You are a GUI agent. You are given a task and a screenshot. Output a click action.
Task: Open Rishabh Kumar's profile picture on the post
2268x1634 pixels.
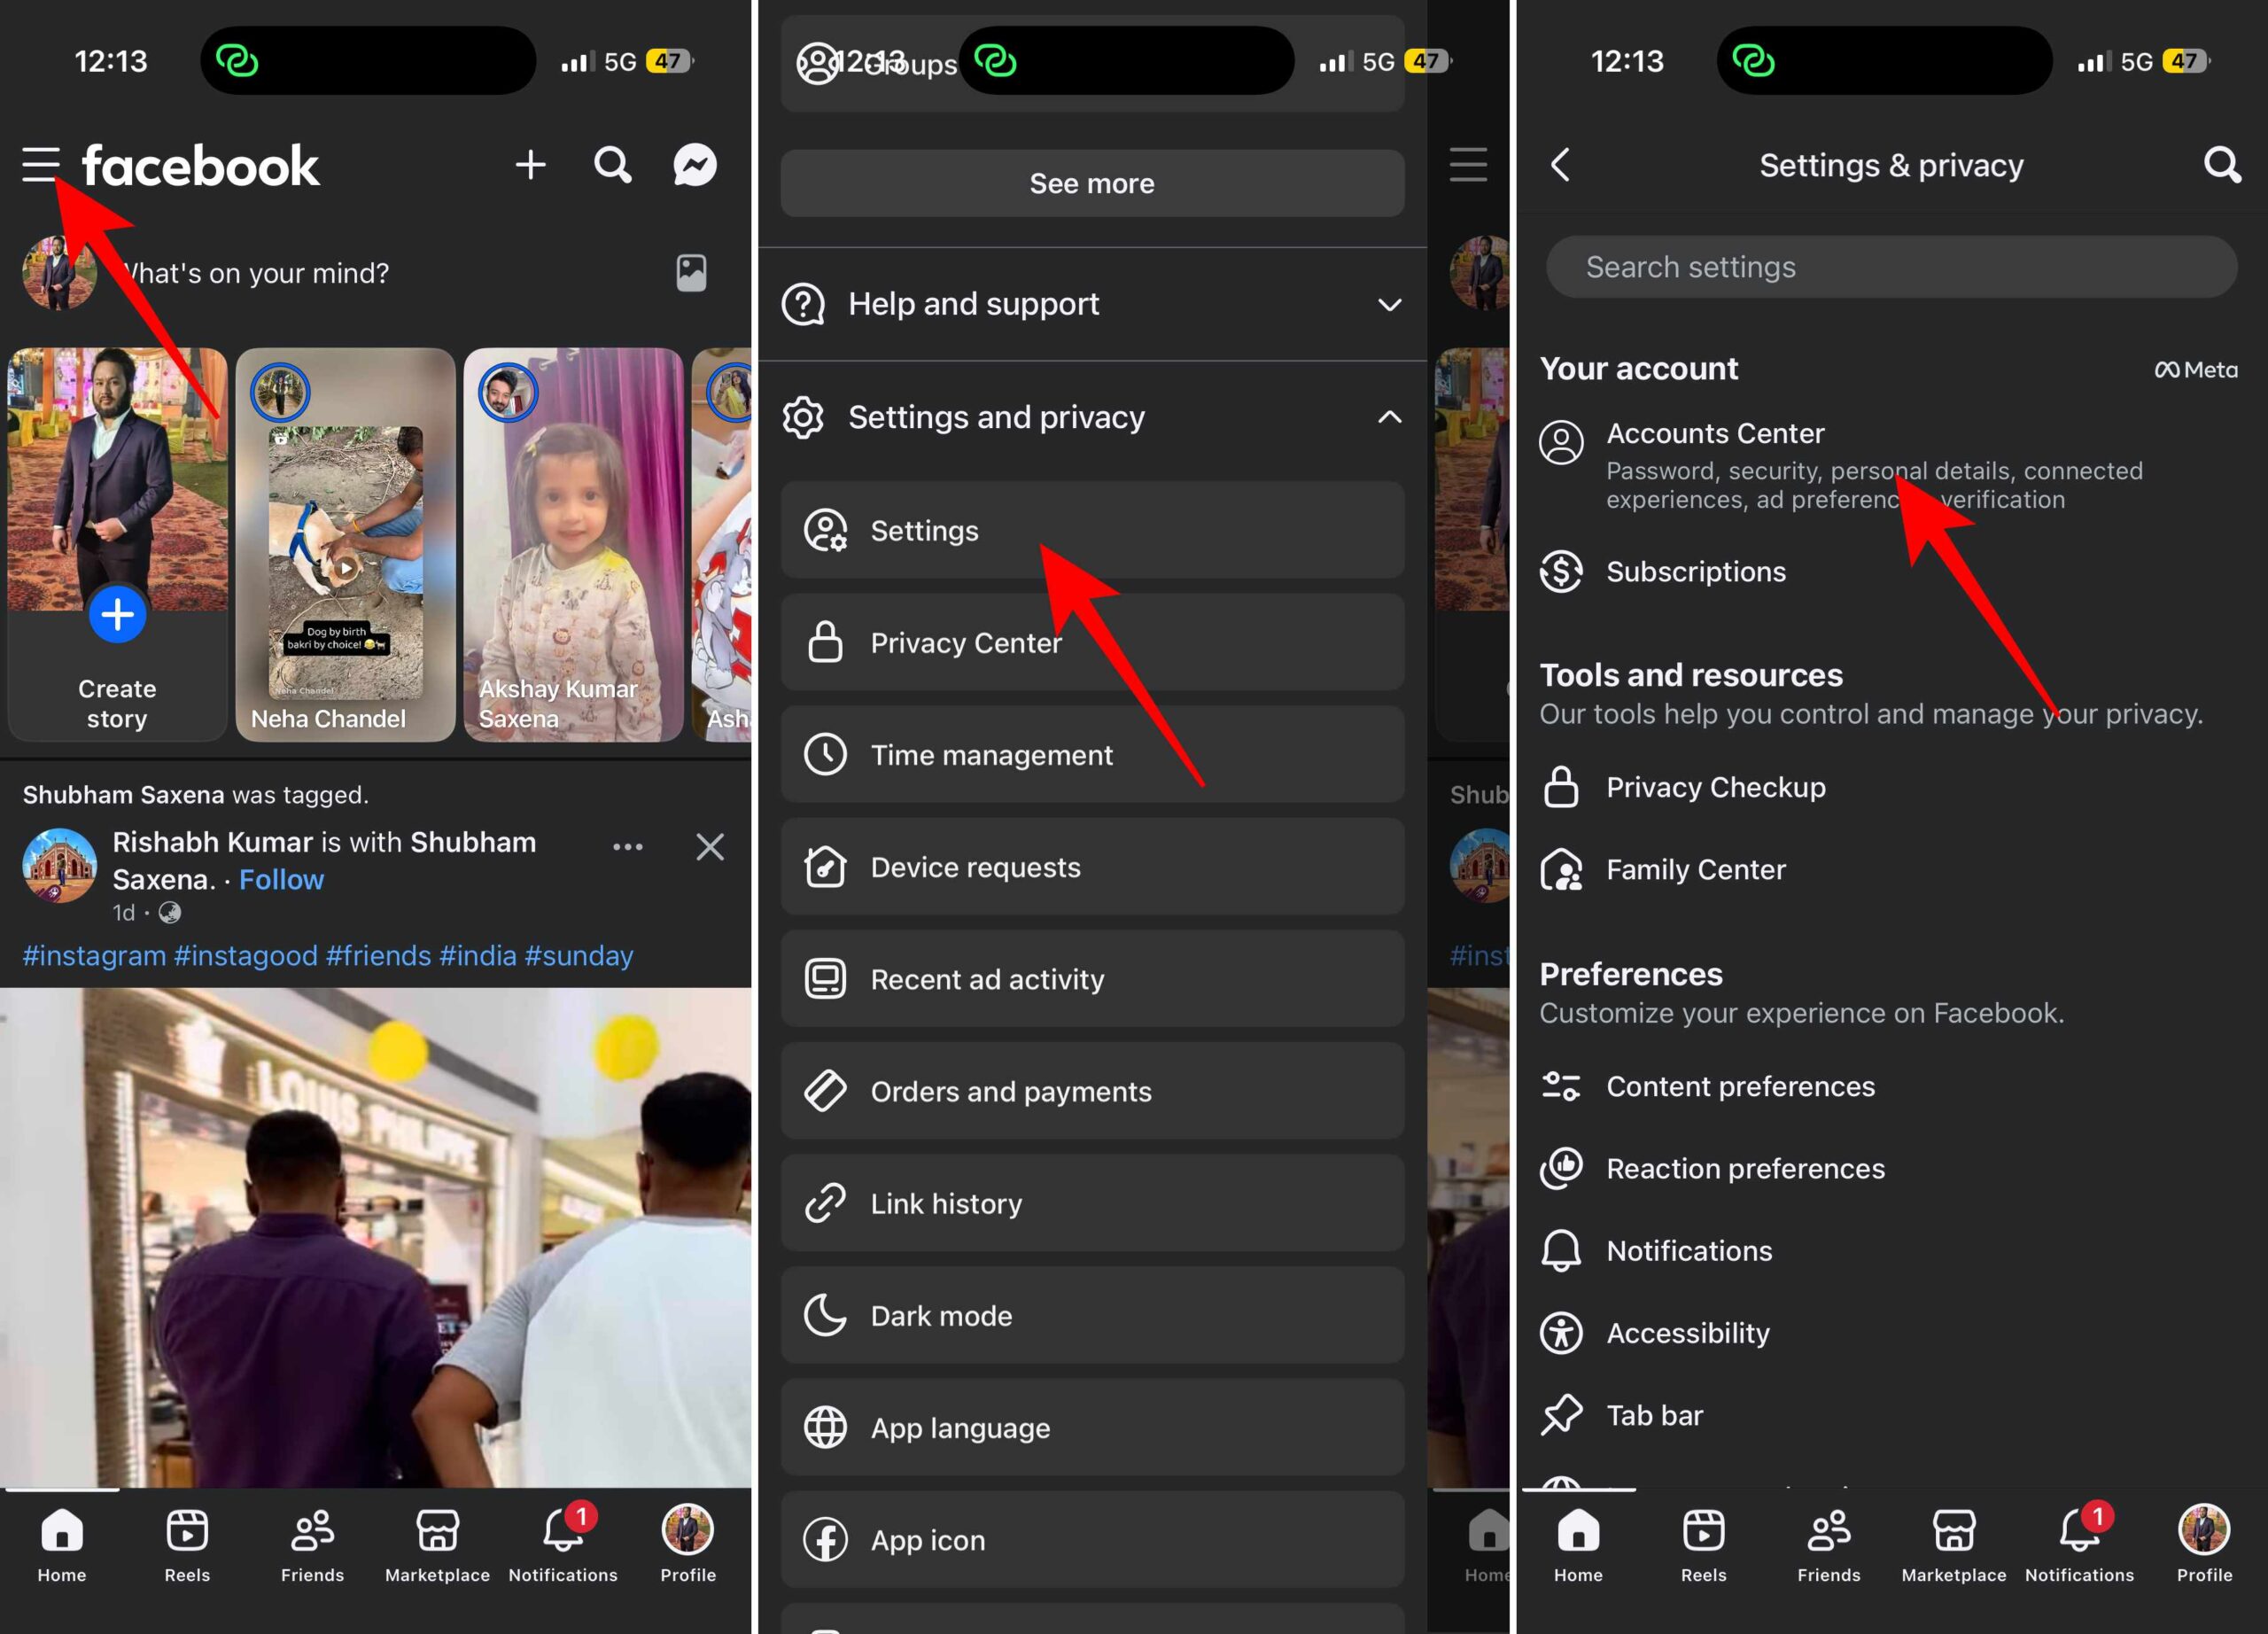[60, 865]
